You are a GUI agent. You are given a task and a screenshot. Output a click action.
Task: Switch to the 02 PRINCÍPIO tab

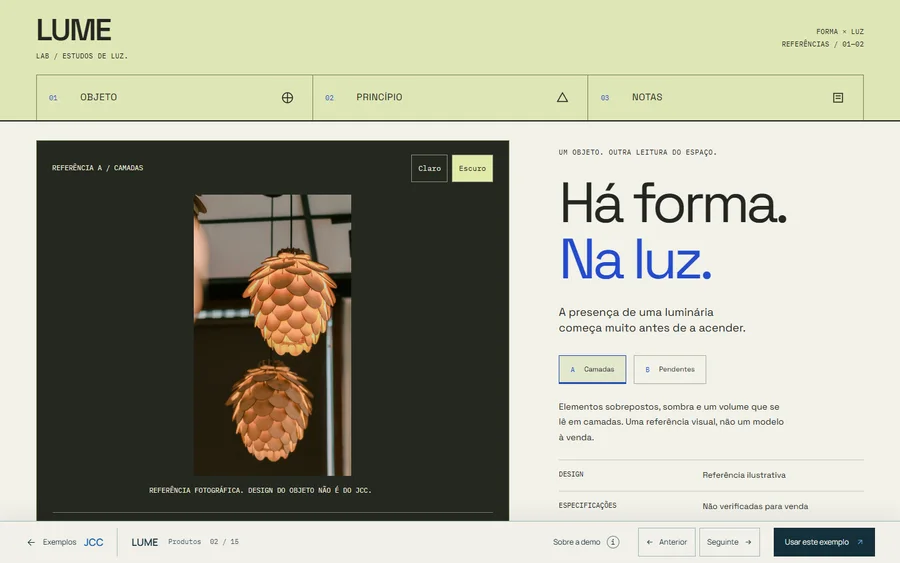(450, 98)
